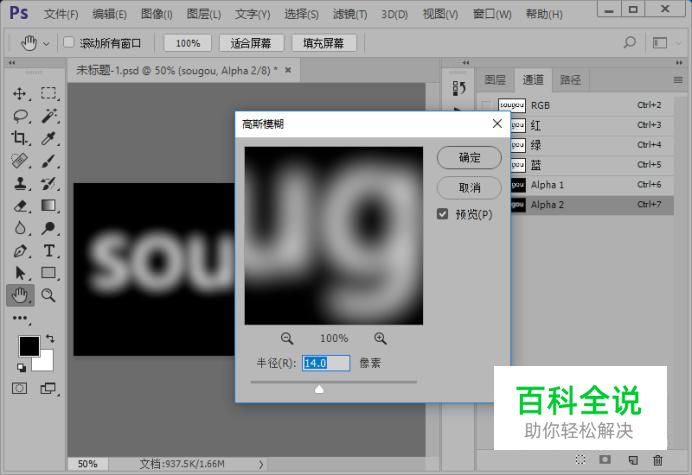
Task: Open the foreground color swatch
Action: tap(29, 346)
